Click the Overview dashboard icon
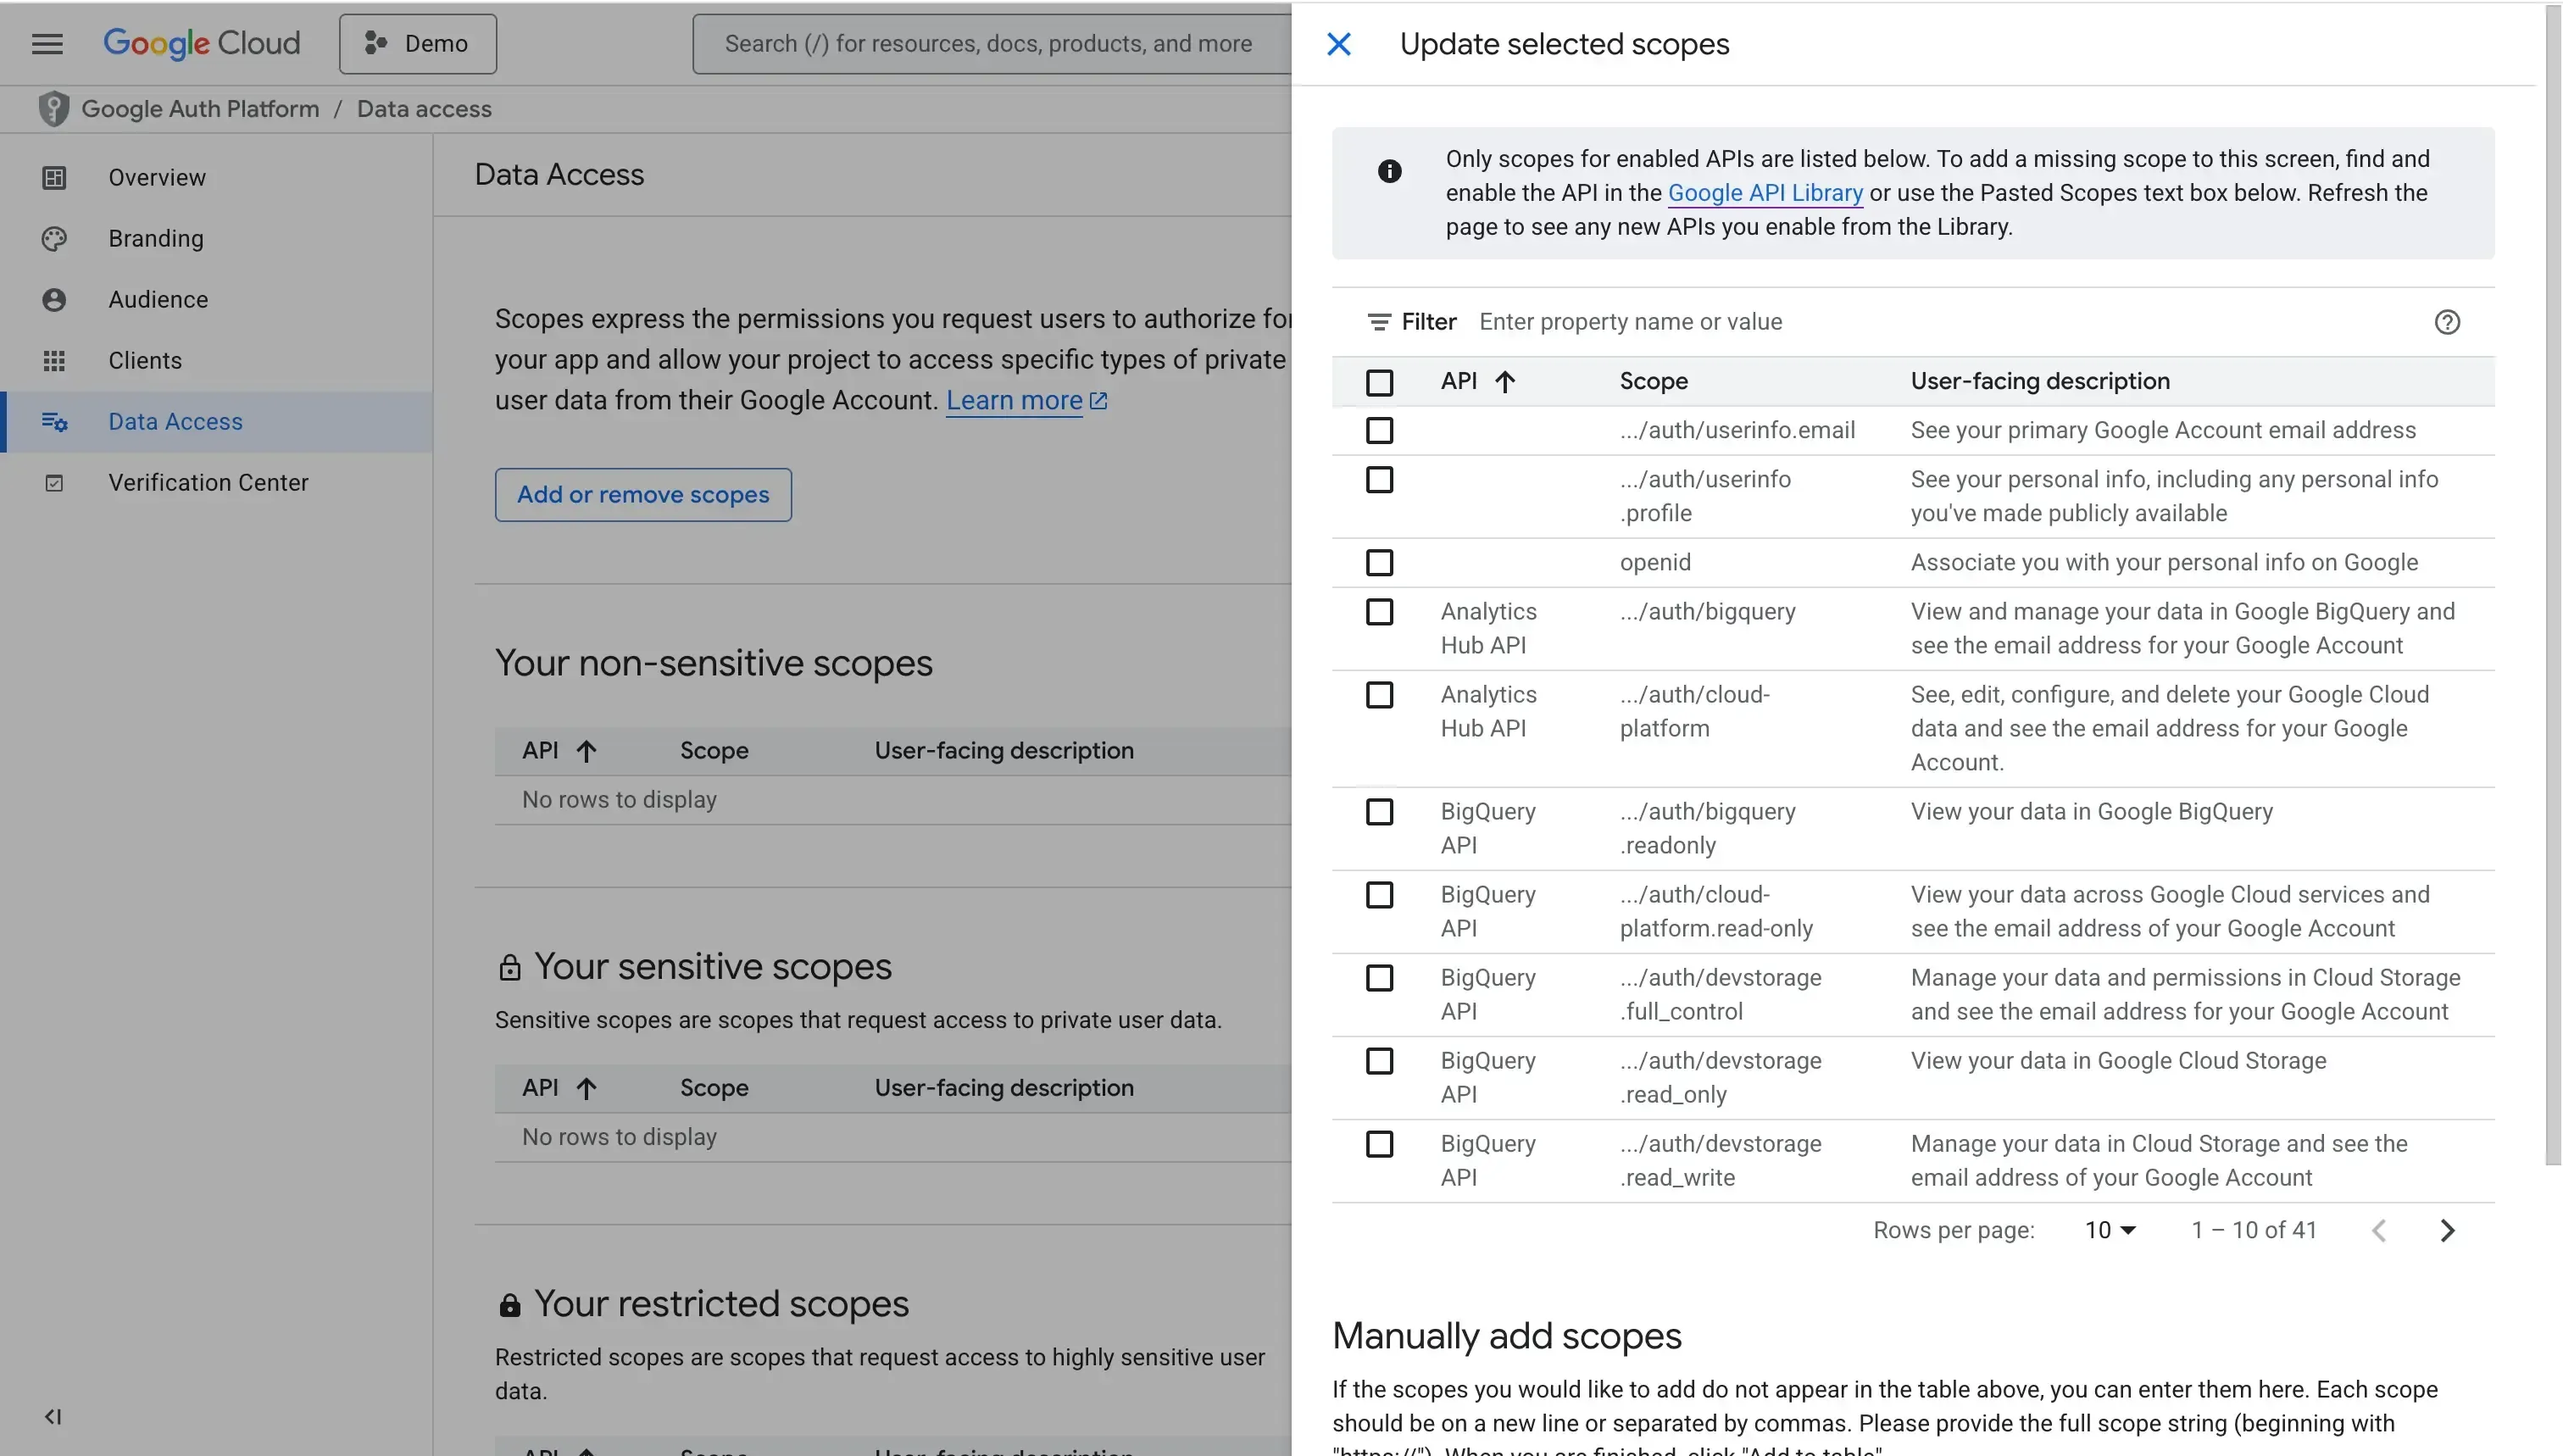2563x1456 pixels. (54, 178)
